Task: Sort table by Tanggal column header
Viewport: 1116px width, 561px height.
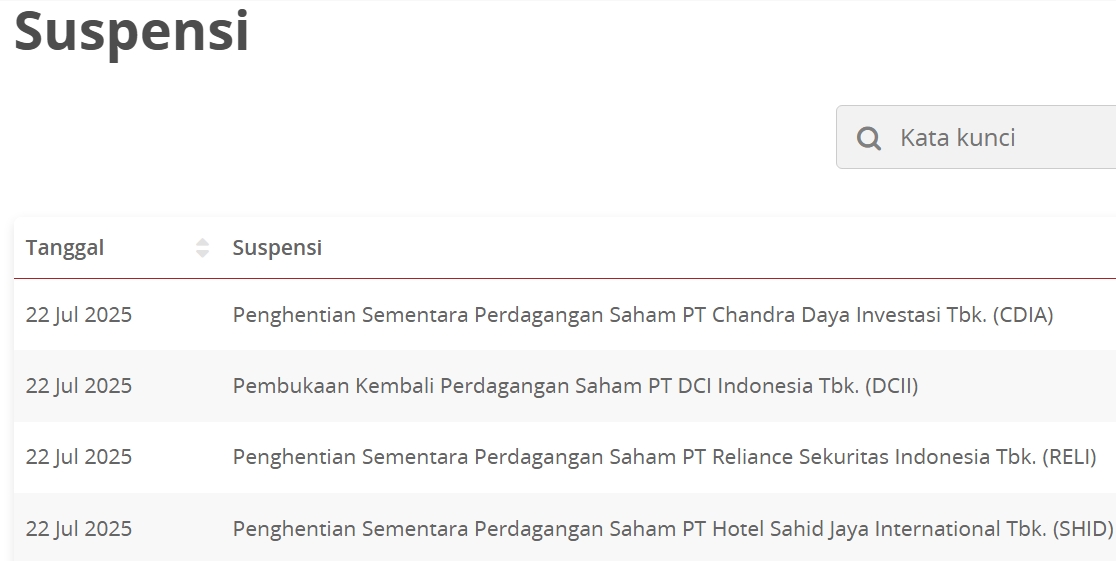Action: [65, 248]
